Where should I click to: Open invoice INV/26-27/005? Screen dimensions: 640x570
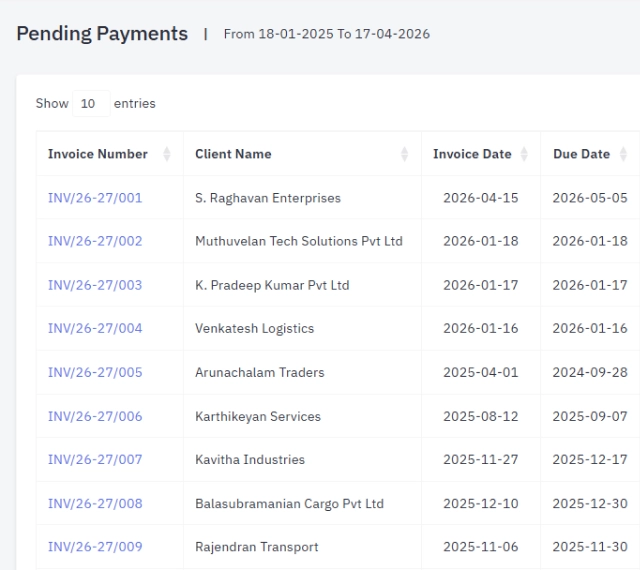point(95,372)
